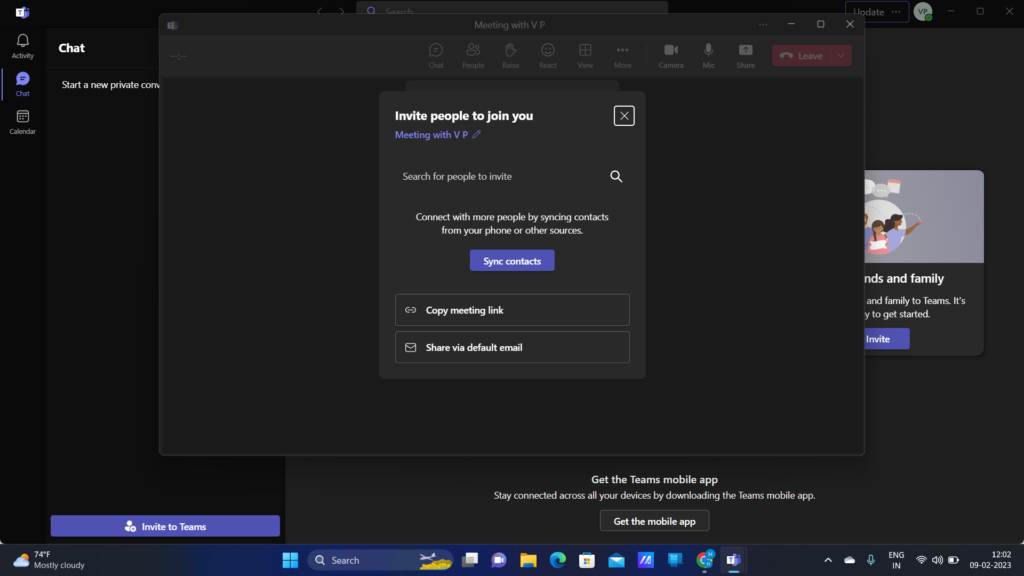Share via default email
Image resolution: width=1024 pixels, height=576 pixels.
pos(512,347)
